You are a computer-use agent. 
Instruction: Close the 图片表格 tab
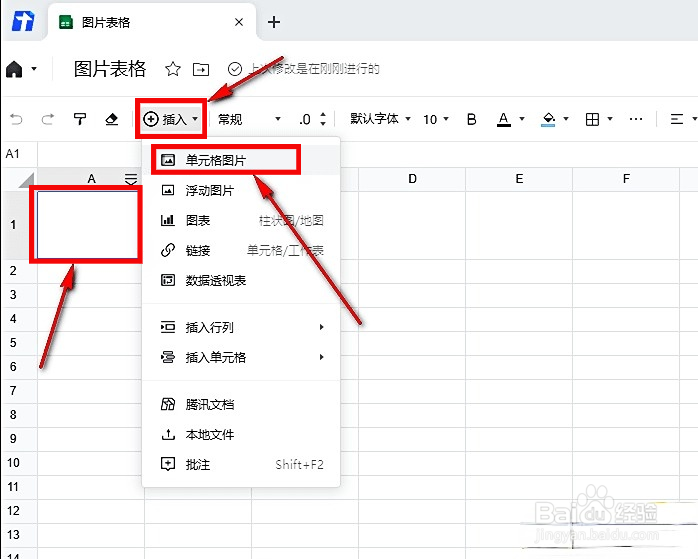pyautogui.click(x=239, y=22)
